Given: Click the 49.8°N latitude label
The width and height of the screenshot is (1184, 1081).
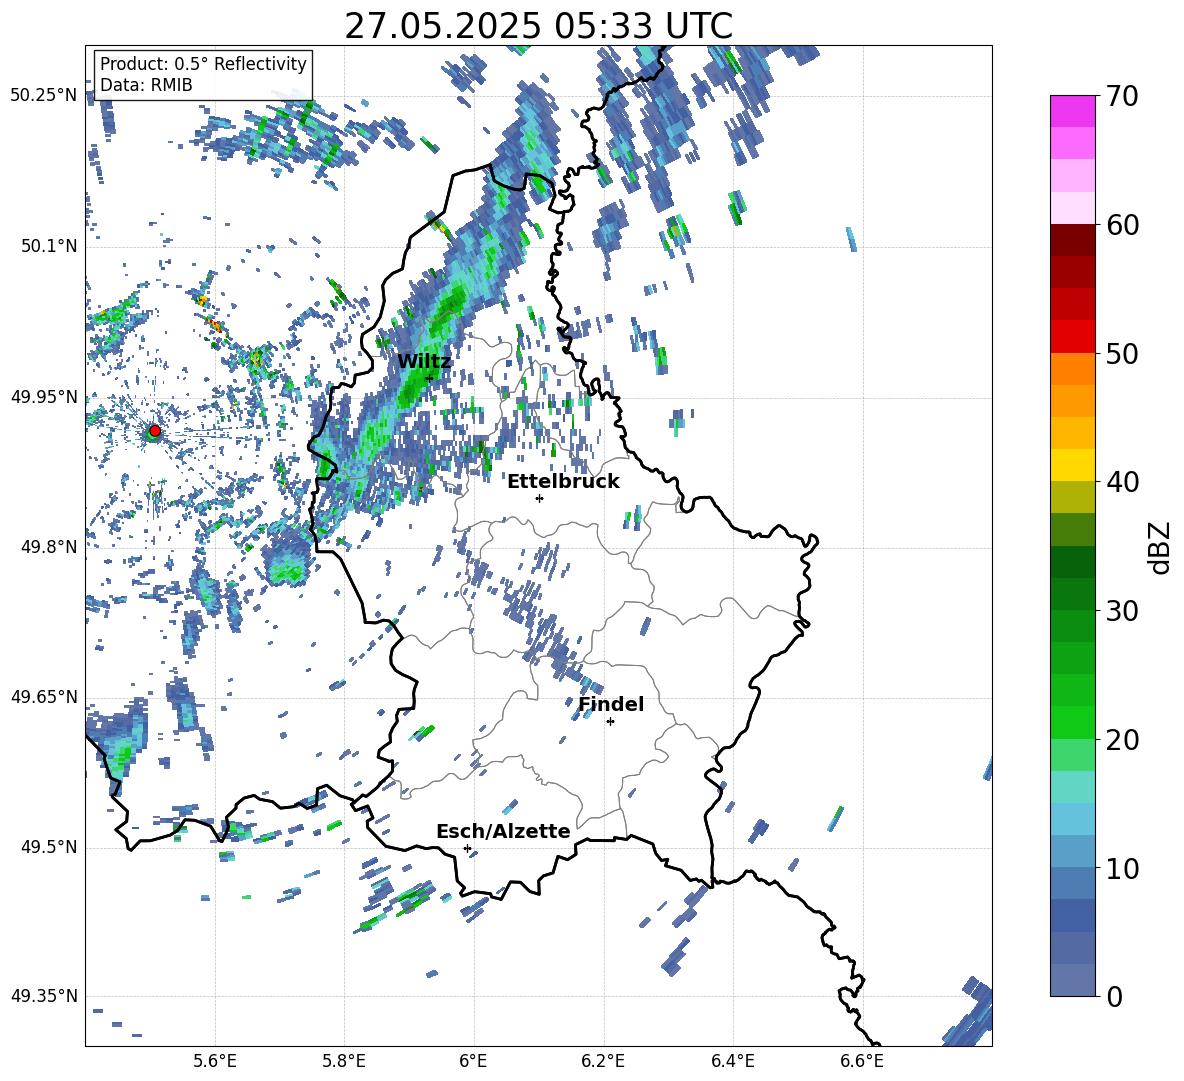Looking at the screenshot, I should click(49, 547).
